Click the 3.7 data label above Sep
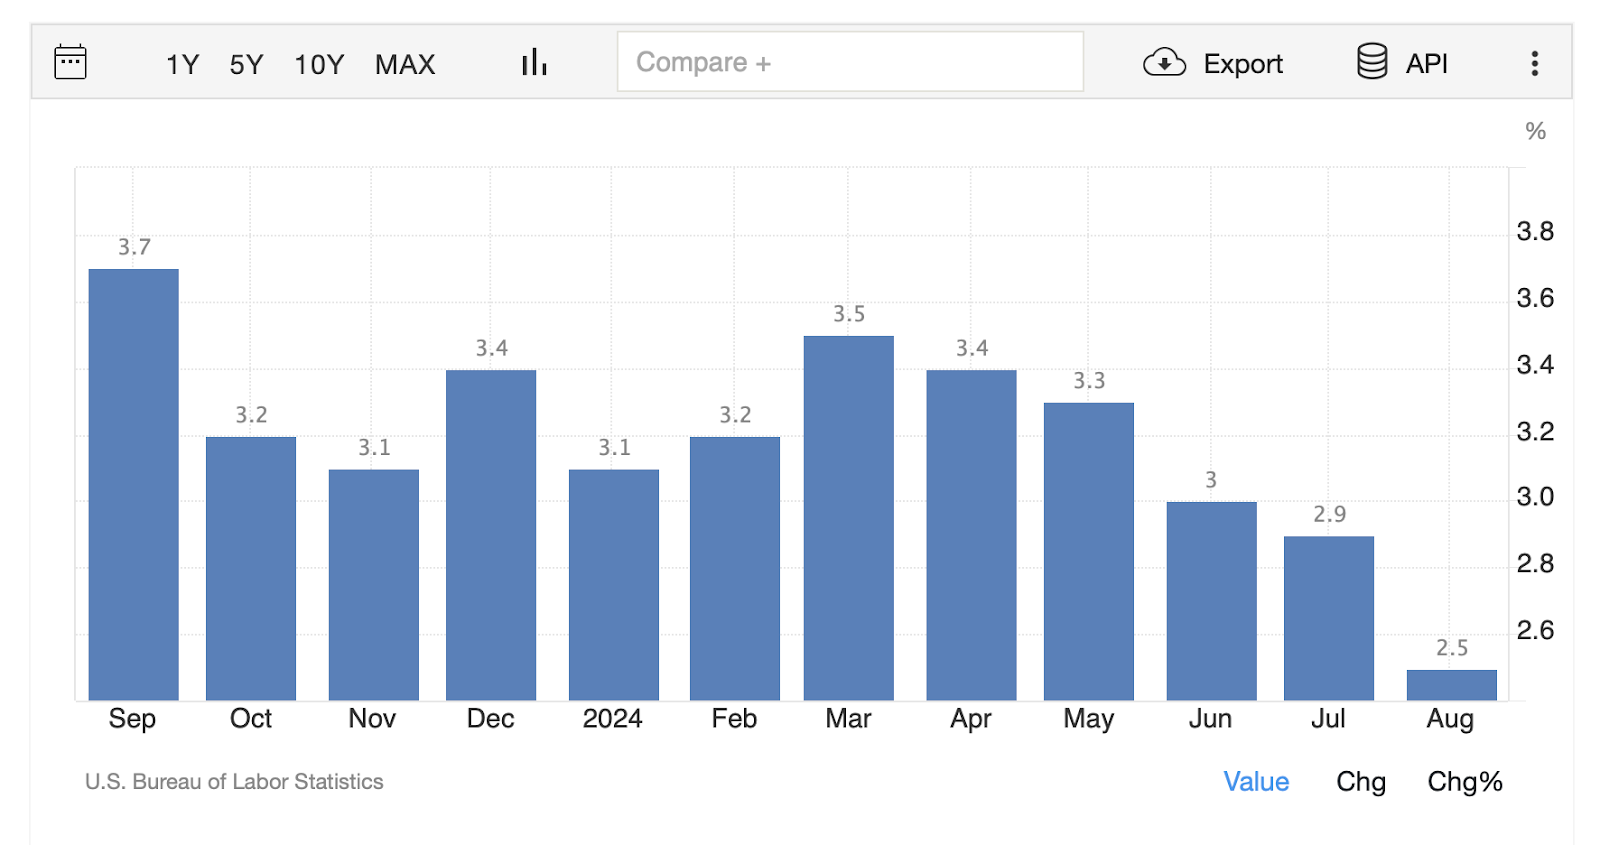 pos(134,247)
